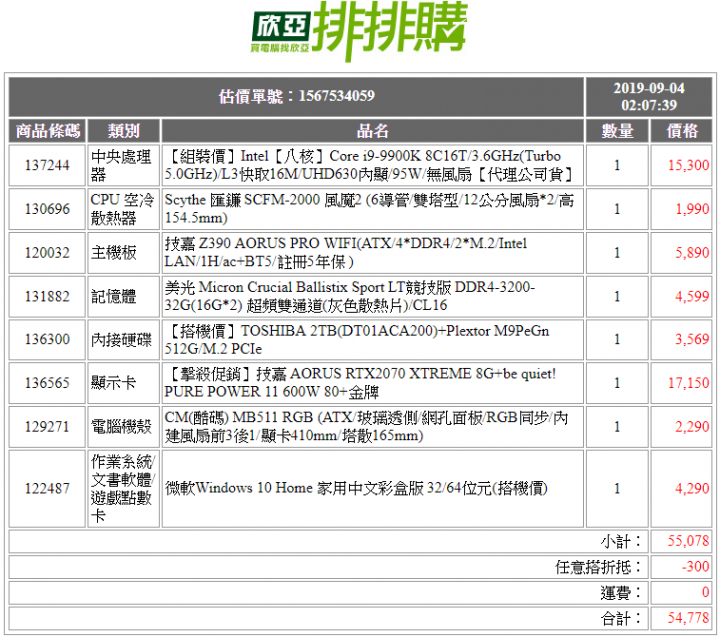Click the price 1,990
The height and width of the screenshot is (637, 720).
tap(692, 209)
